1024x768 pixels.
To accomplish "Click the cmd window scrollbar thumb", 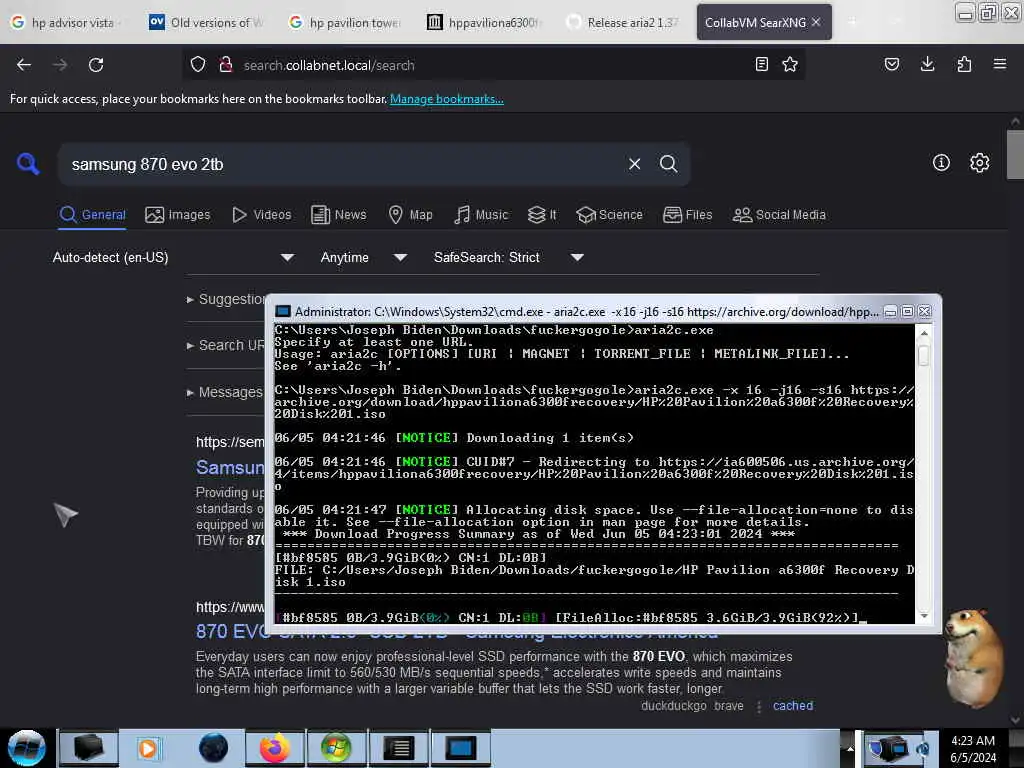I will click(923, 355).
